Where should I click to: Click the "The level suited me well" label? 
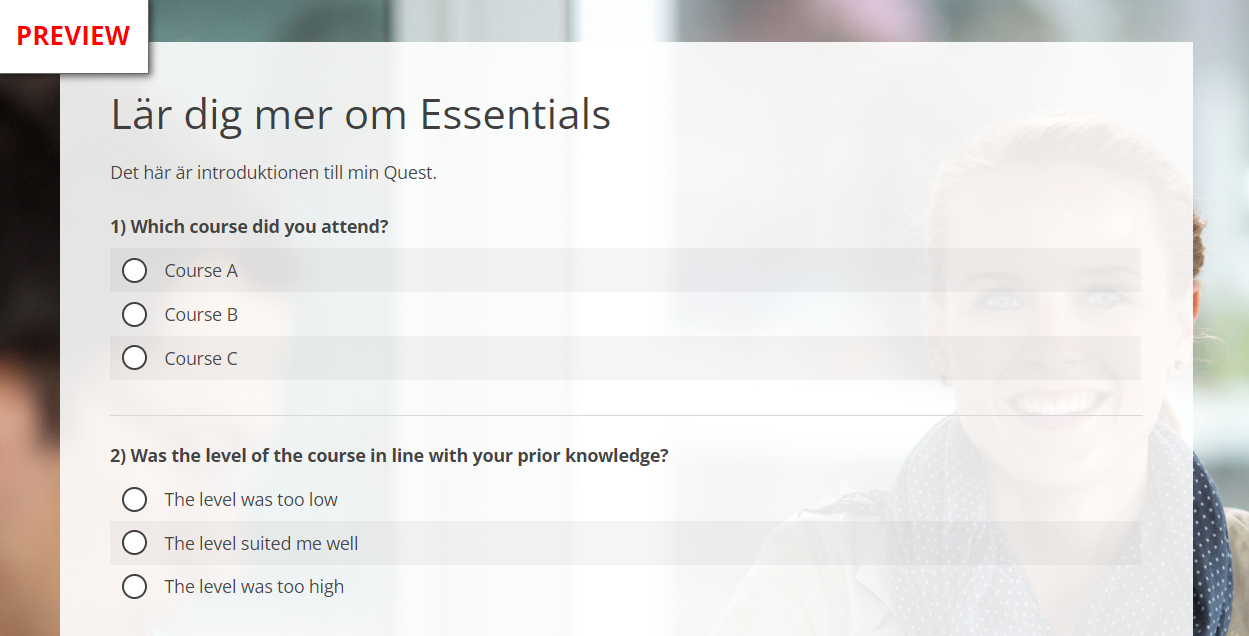(261, 544)
